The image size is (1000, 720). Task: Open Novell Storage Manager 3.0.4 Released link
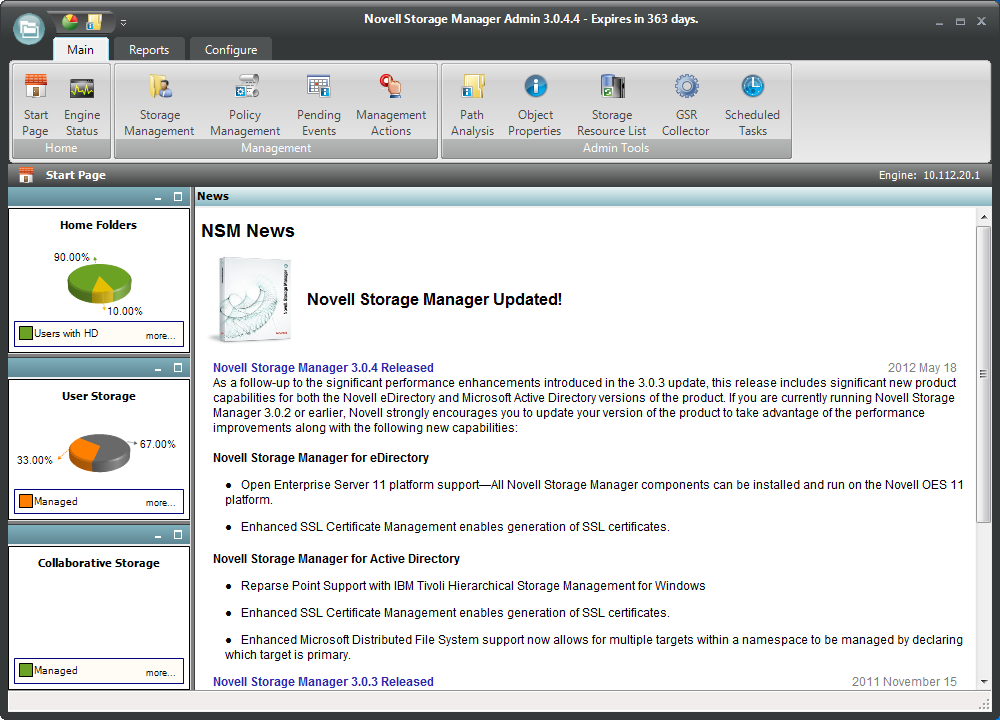point(323,368)
